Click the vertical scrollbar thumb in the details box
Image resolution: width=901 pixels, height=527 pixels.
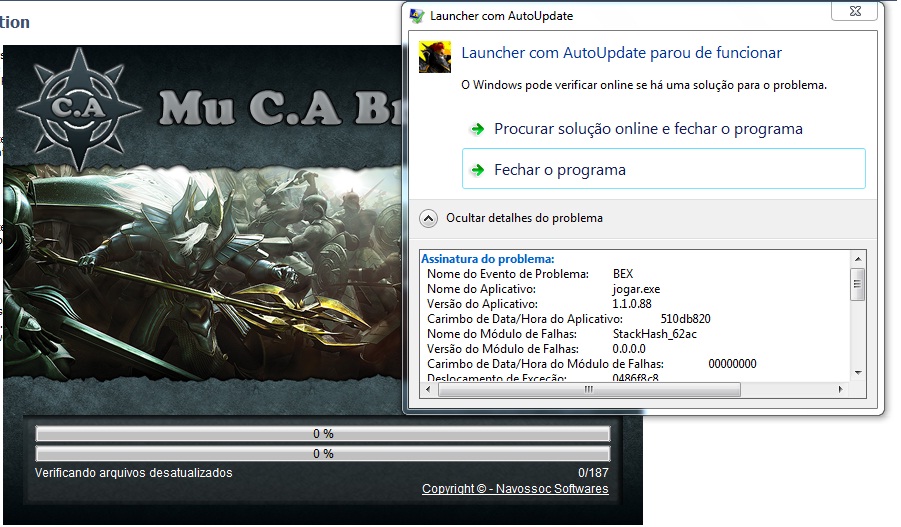(857, 285)
